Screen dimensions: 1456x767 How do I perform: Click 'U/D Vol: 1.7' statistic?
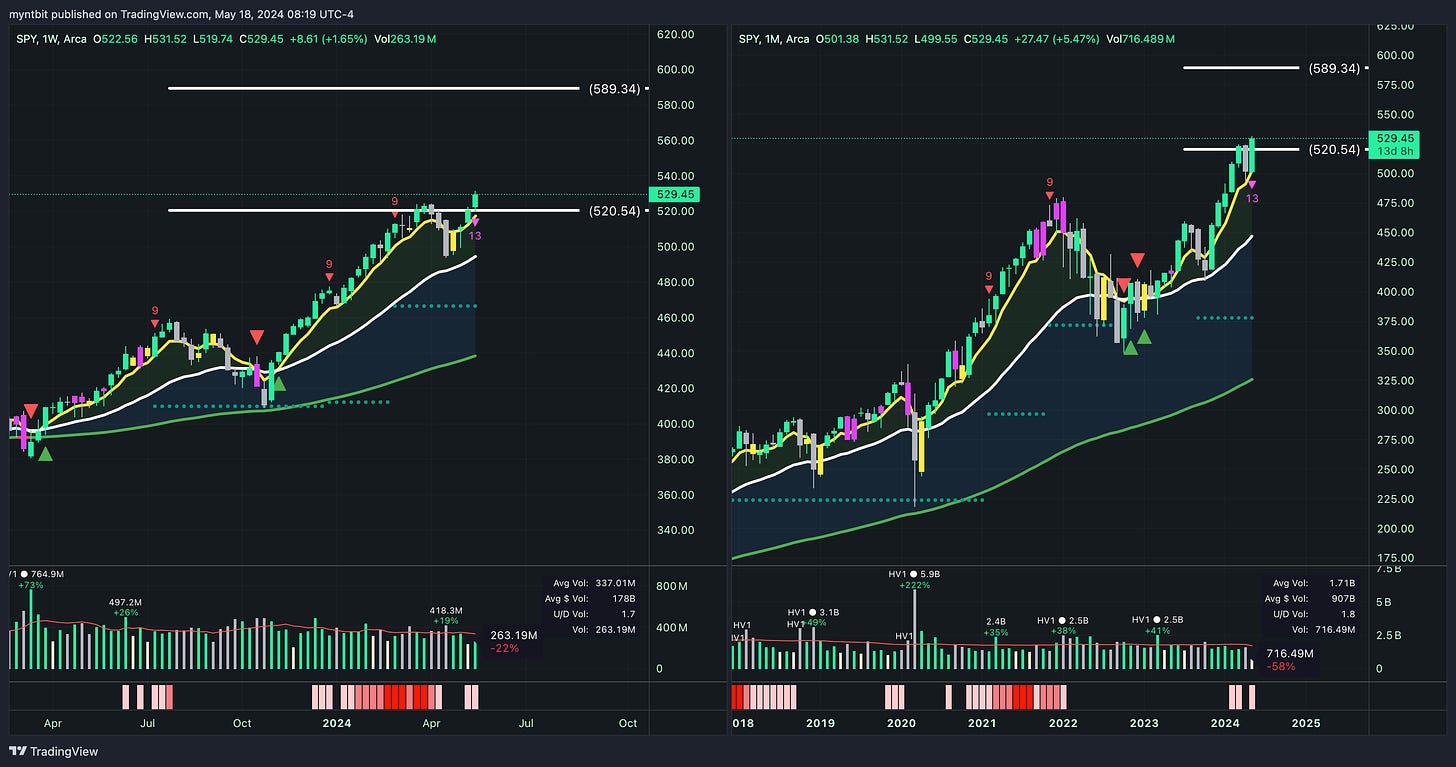[x=596, y=615]
